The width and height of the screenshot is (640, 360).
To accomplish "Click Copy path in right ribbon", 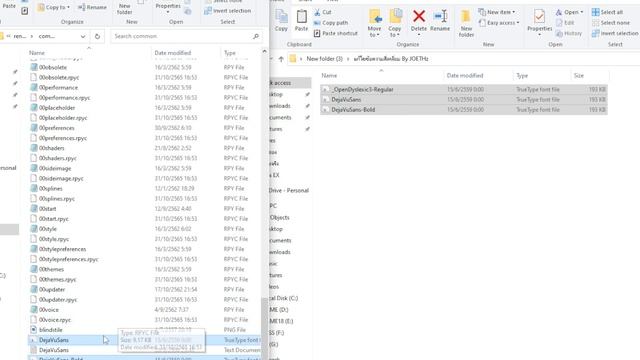I will 331,23.
